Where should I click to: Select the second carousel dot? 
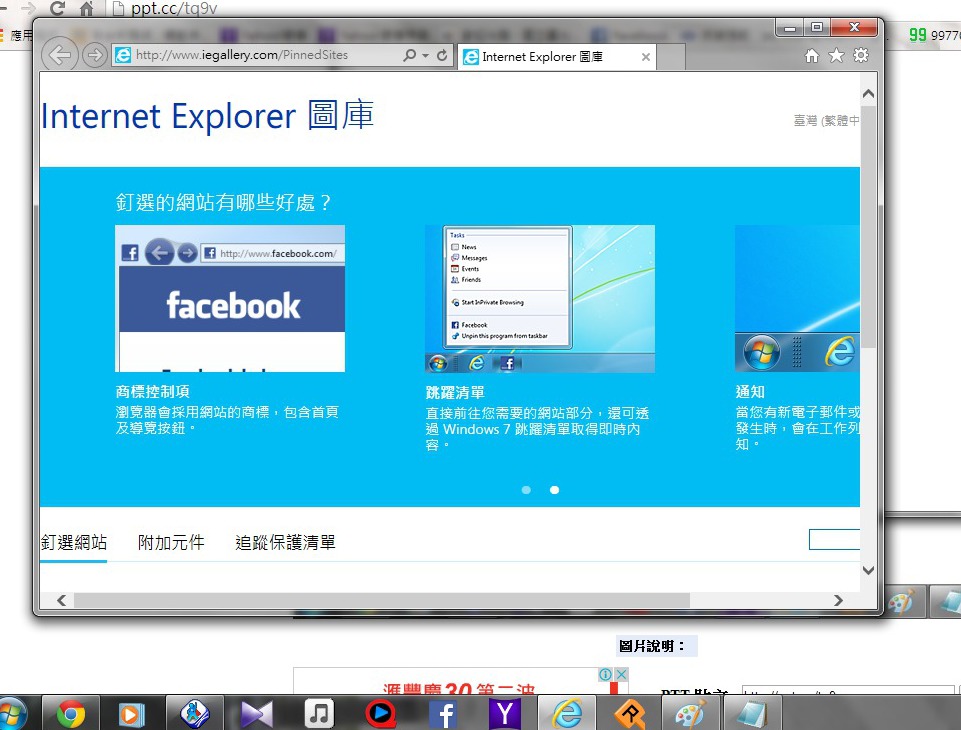pyautogui.click(x=554, y=490)
